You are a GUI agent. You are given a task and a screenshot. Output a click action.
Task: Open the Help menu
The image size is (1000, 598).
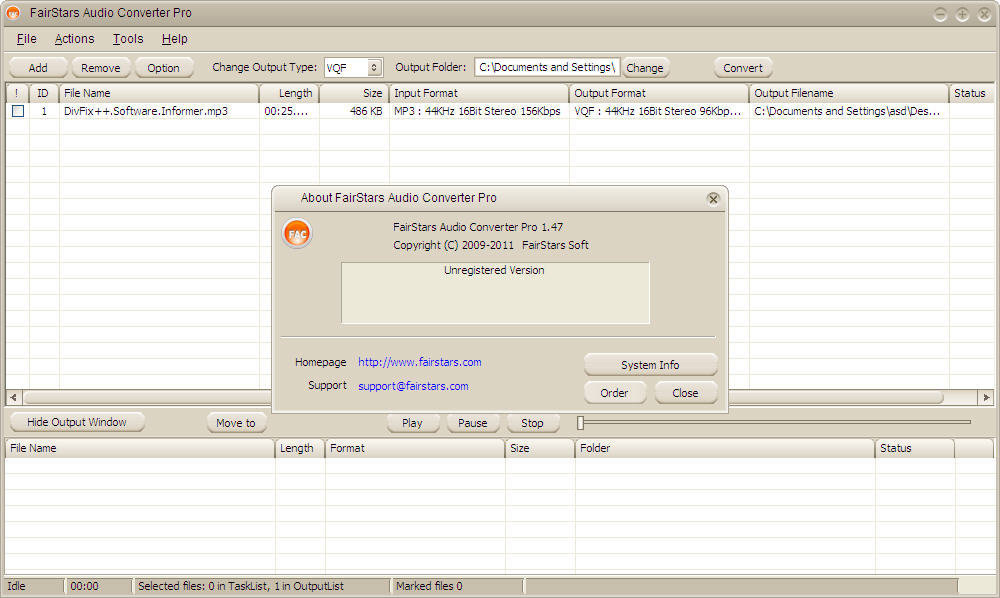click(x=174, y=39)
